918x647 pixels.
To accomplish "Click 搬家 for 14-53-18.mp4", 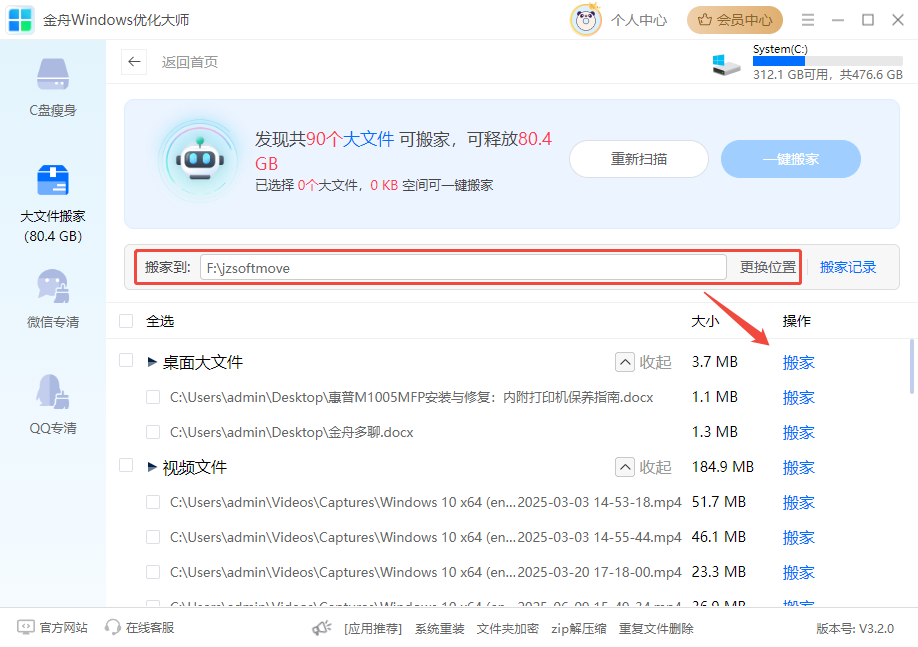I will pos(799,502).
